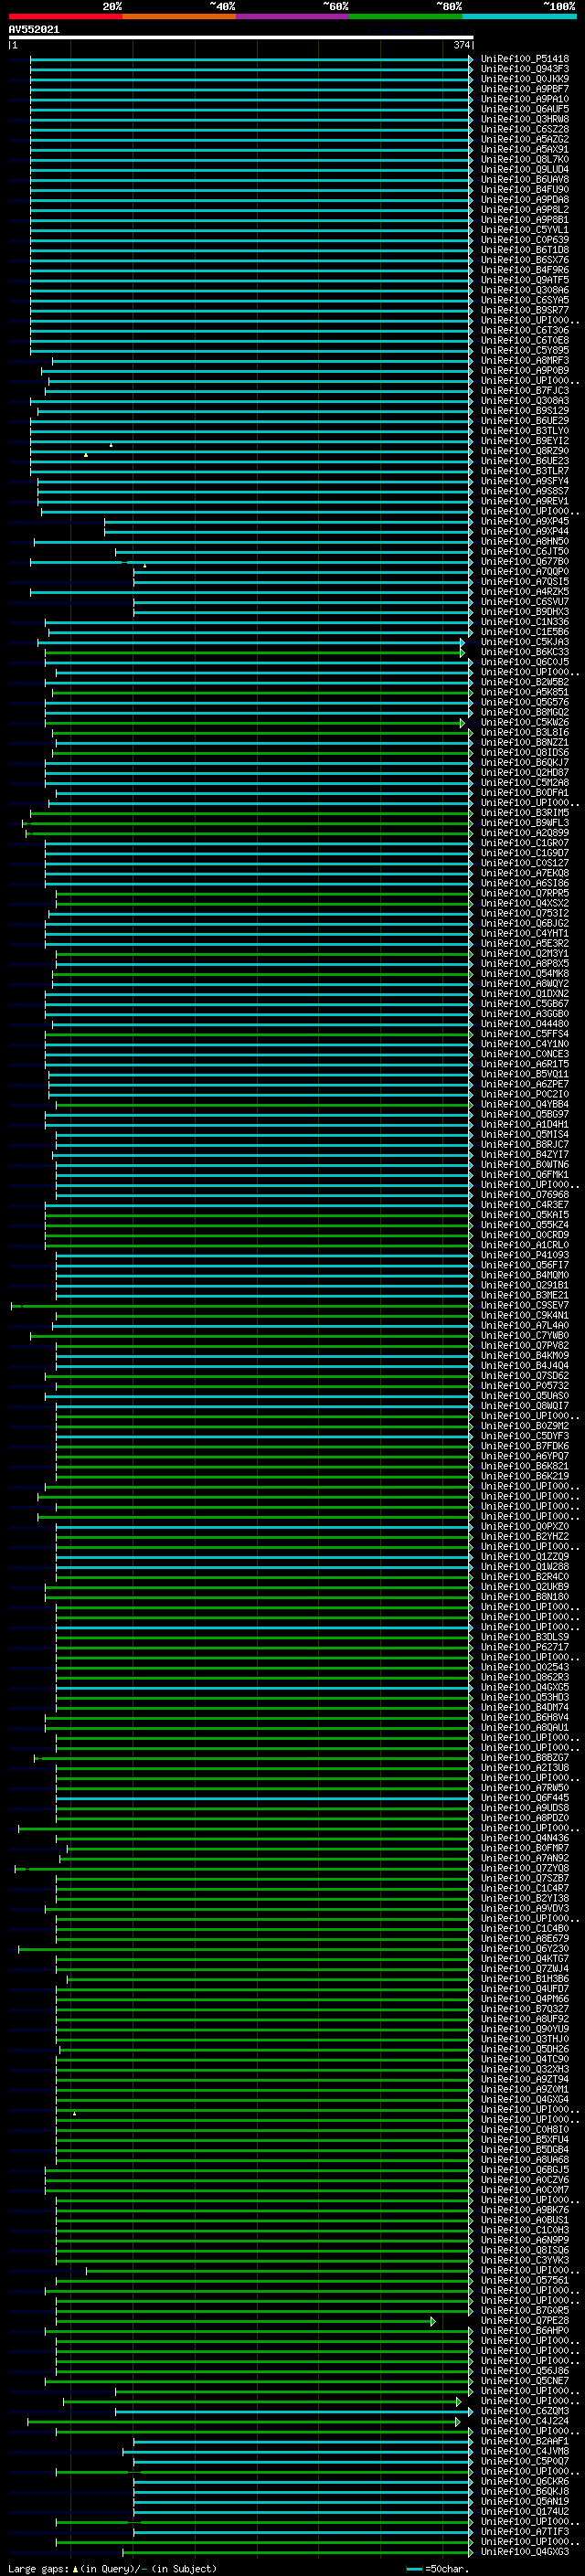Click hit label UniRef100_C9SEV7
The height and width of the screenshot is (2576, 585).
pyautogui.click(x=525, y=1306)
